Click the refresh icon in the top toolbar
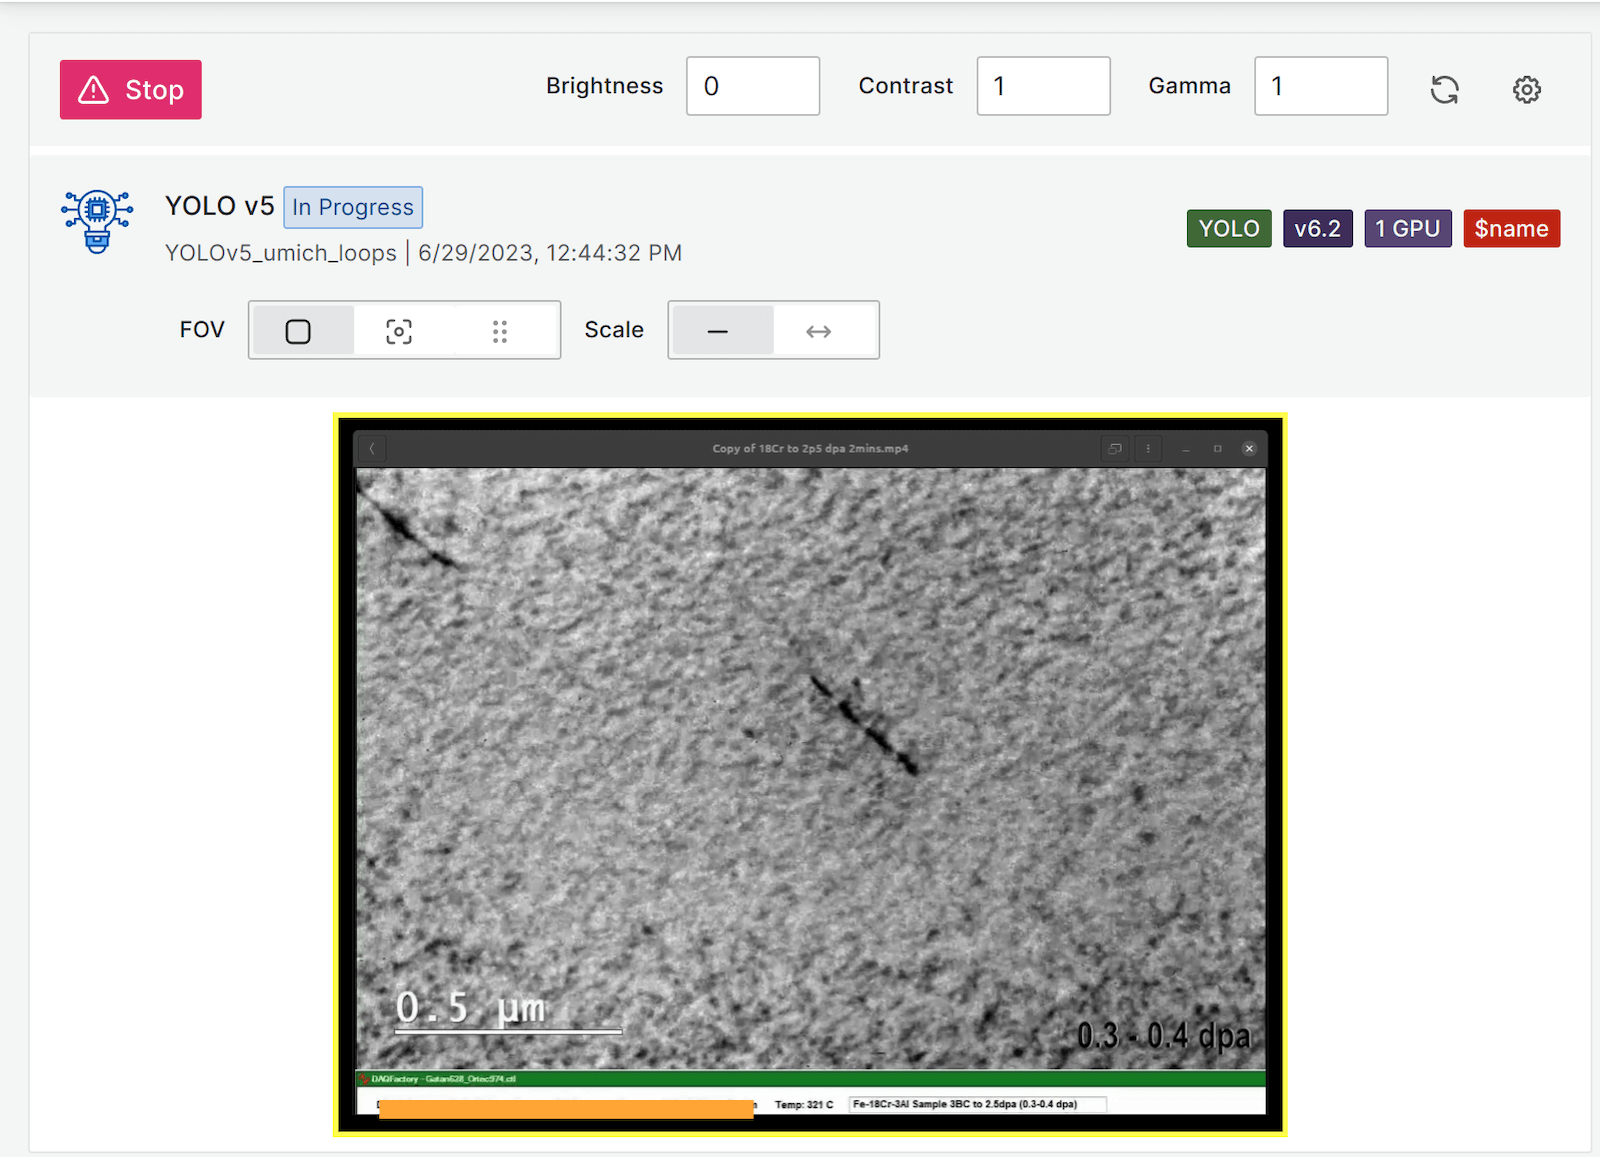This screenshot has height=1157, width=1600. click(x=1444, y=90)
